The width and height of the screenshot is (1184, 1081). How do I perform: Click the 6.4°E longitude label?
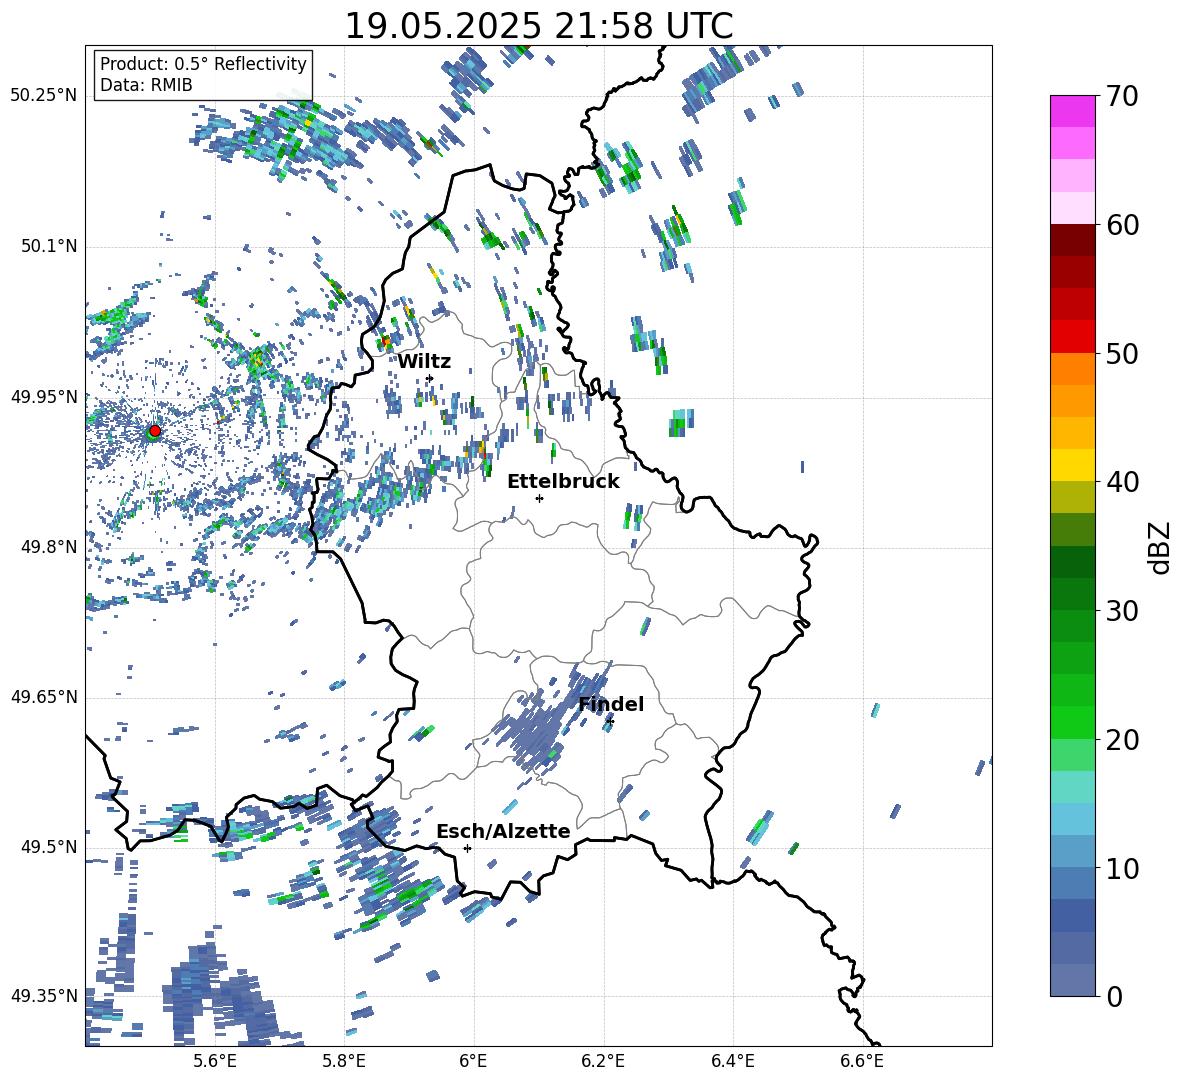pyautogui.click(x=732, y=1061)
